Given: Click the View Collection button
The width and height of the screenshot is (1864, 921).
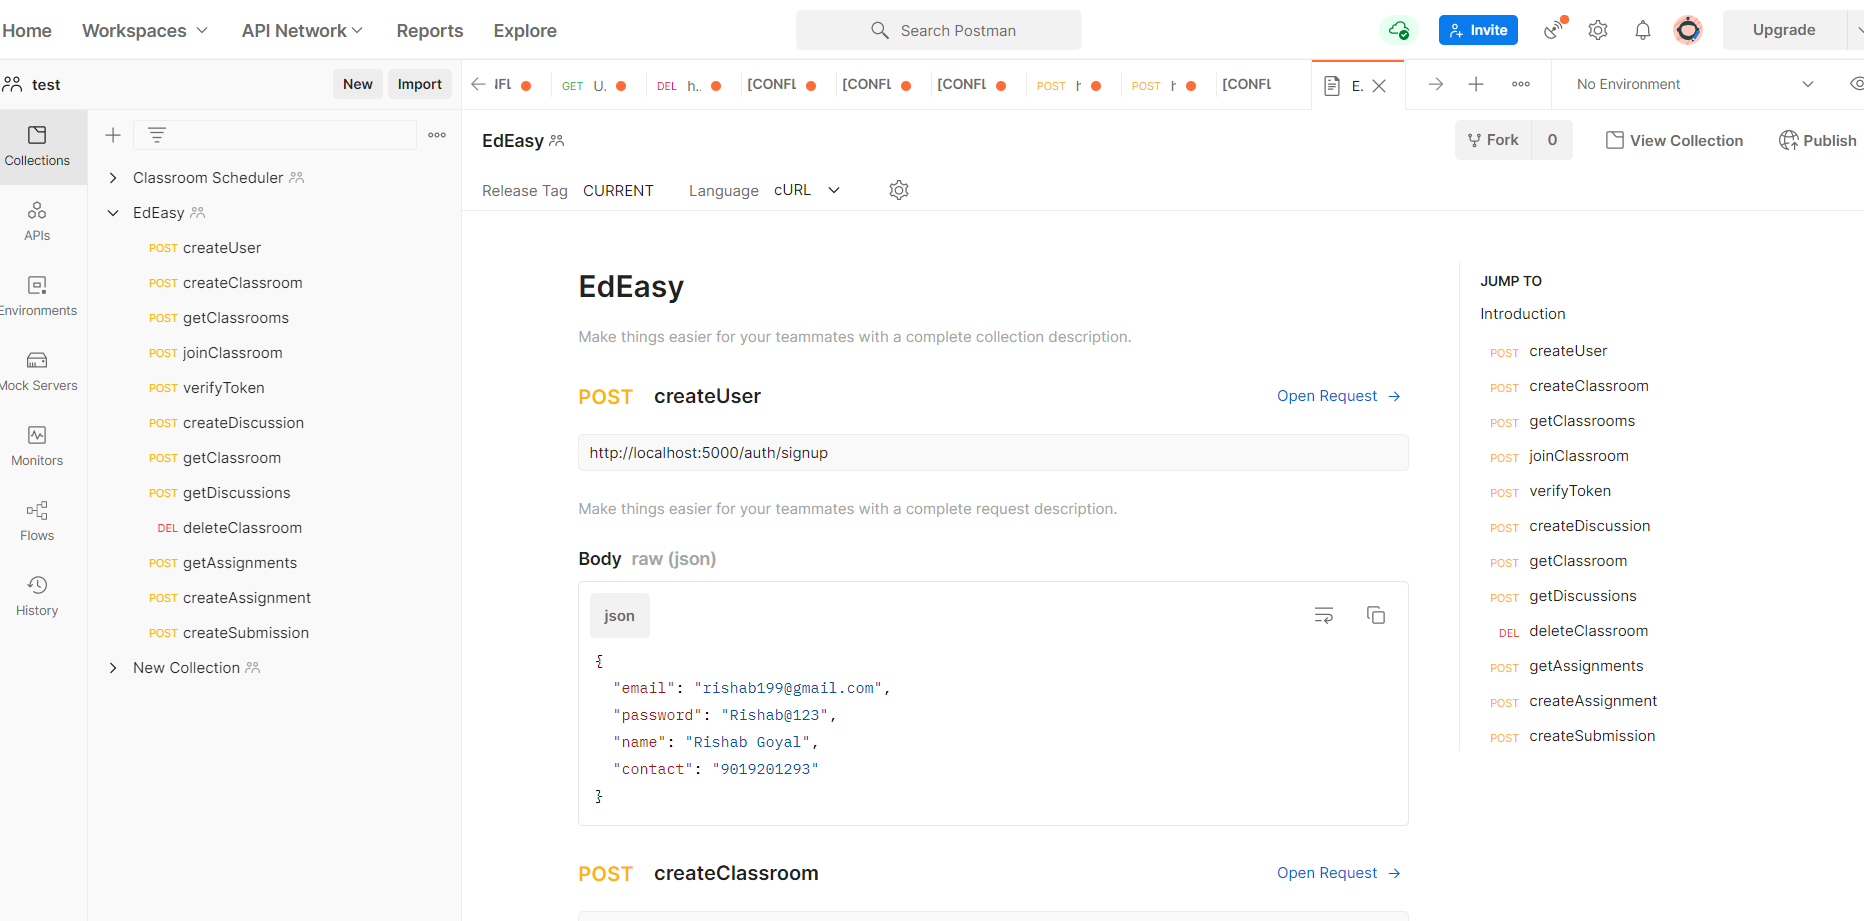Looking at the screenshot, I should (x=1675, y=140).
